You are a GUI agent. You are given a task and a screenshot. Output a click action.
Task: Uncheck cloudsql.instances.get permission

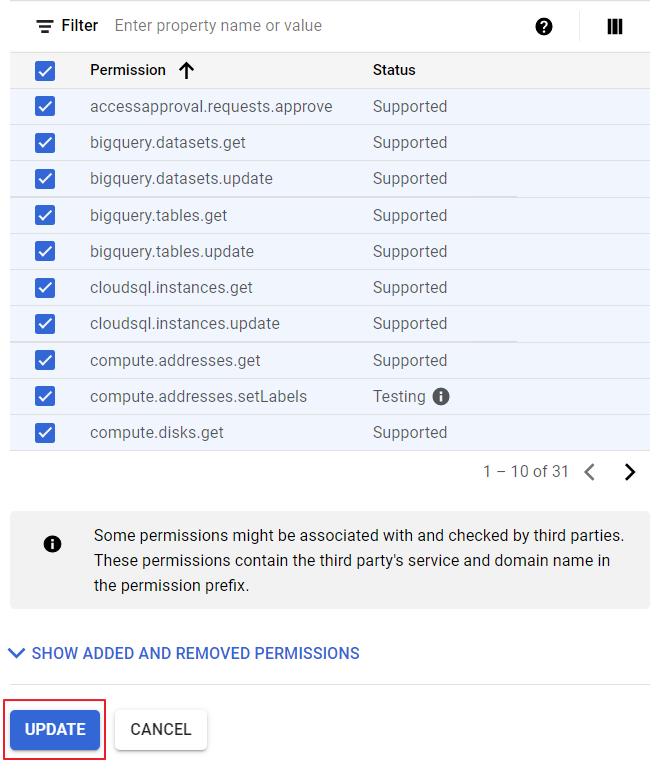coord(45,288)
